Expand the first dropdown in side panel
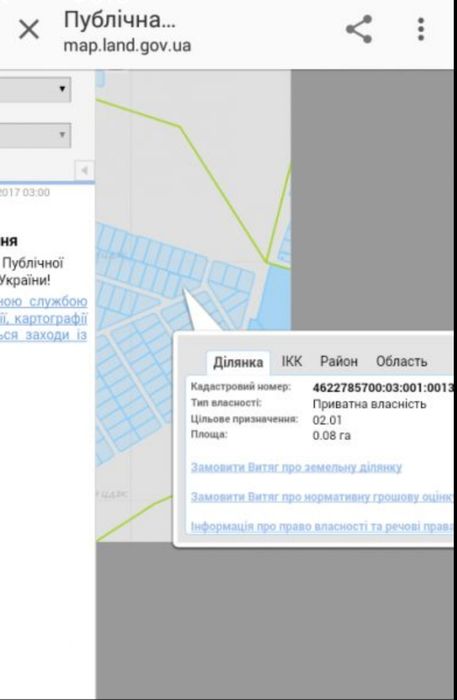The image size is (457, 700). (x=35, y=90)
